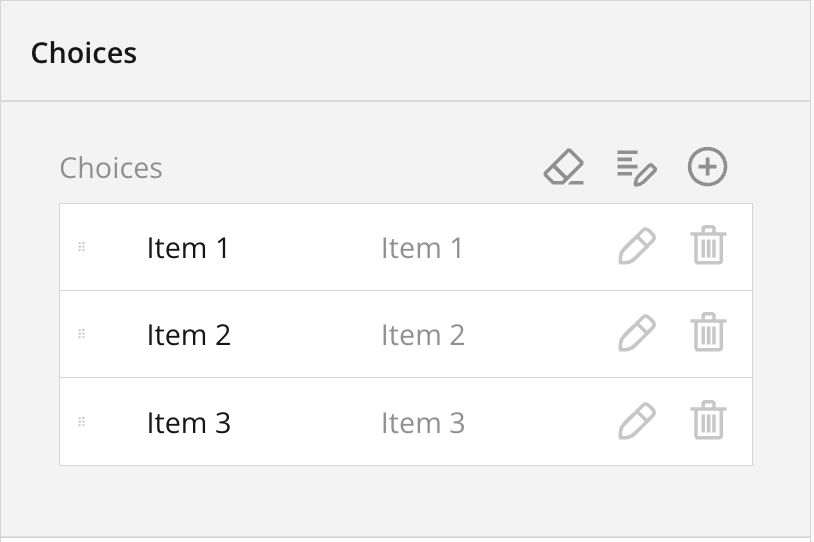The height and width of the screenshot is (542, 814).
Task: Click the Item 1 value field
Action: tap(188, 247)
